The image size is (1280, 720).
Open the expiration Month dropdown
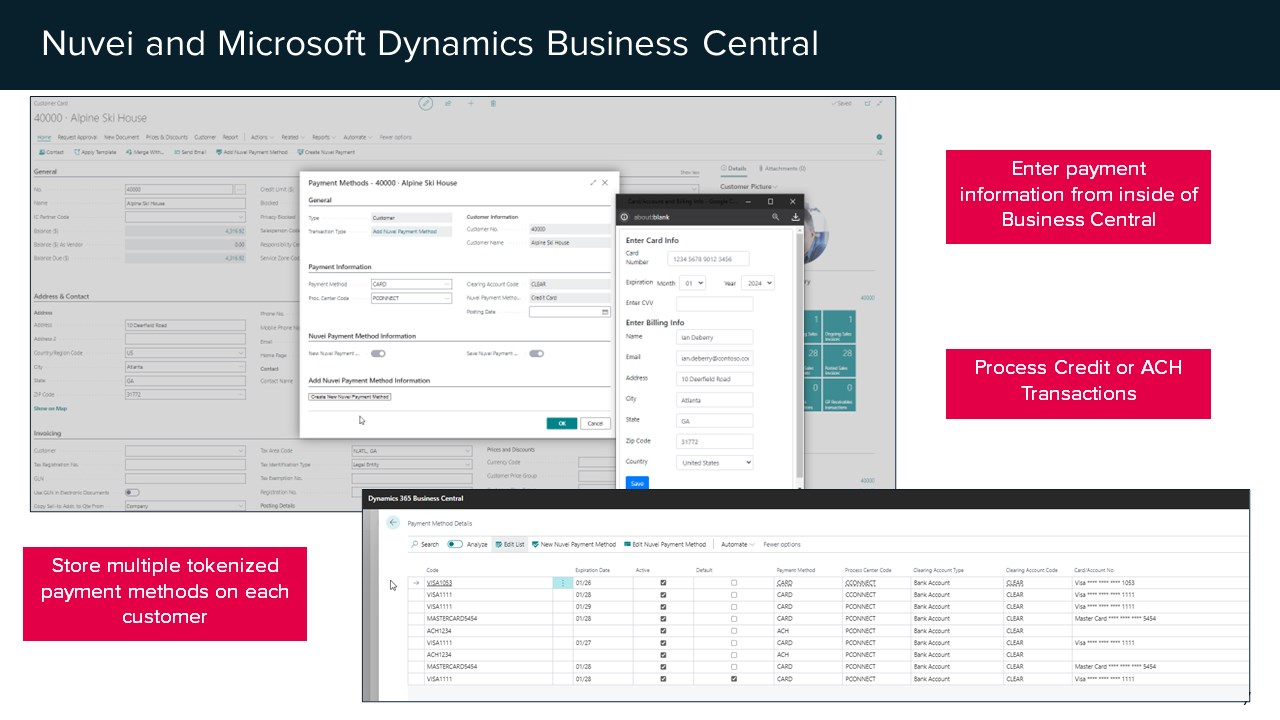click(693, 283)
